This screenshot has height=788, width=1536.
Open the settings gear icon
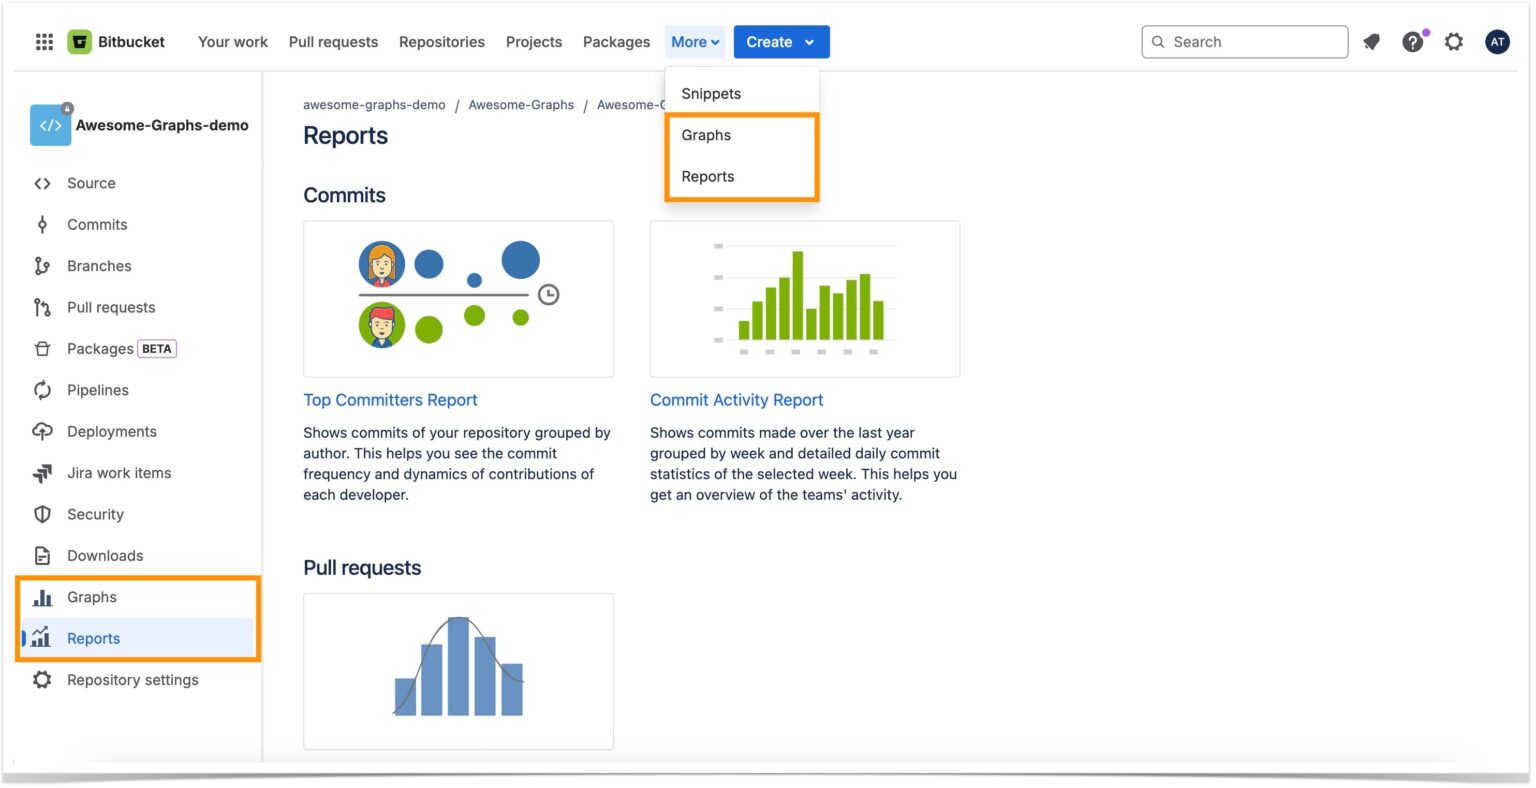[1454, 41]
